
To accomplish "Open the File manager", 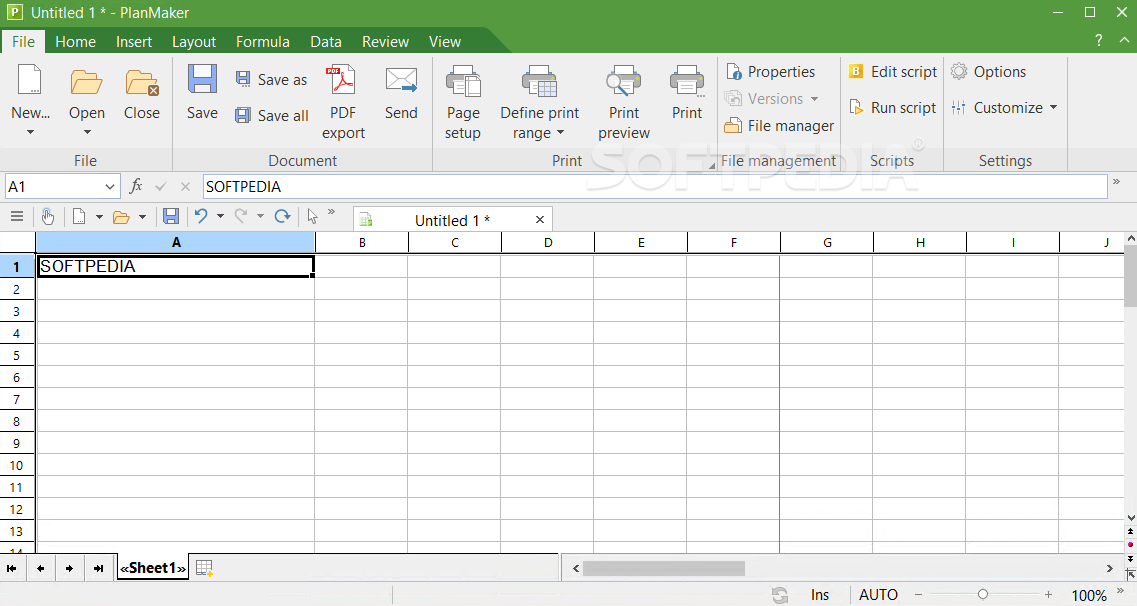I will point(780,125).
